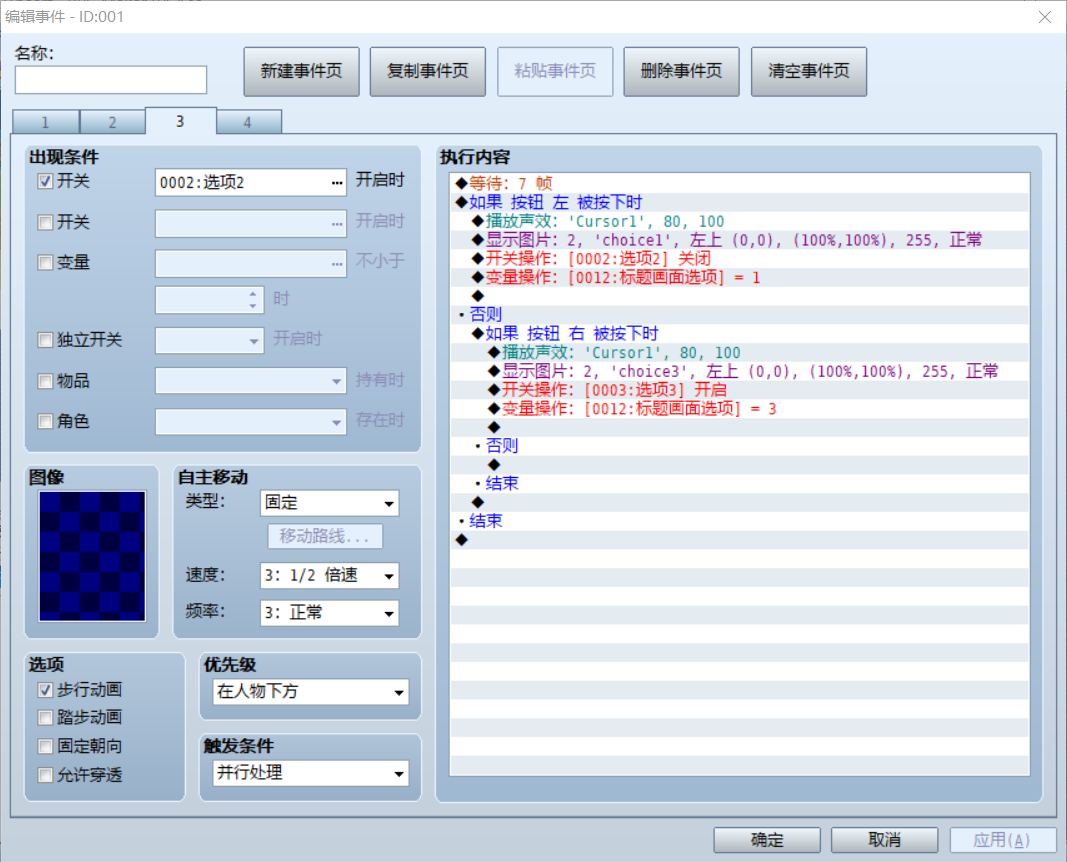
Task: Toggle the checked 开关 condition with 0002:选项2
Action: (x=46, y=181)
